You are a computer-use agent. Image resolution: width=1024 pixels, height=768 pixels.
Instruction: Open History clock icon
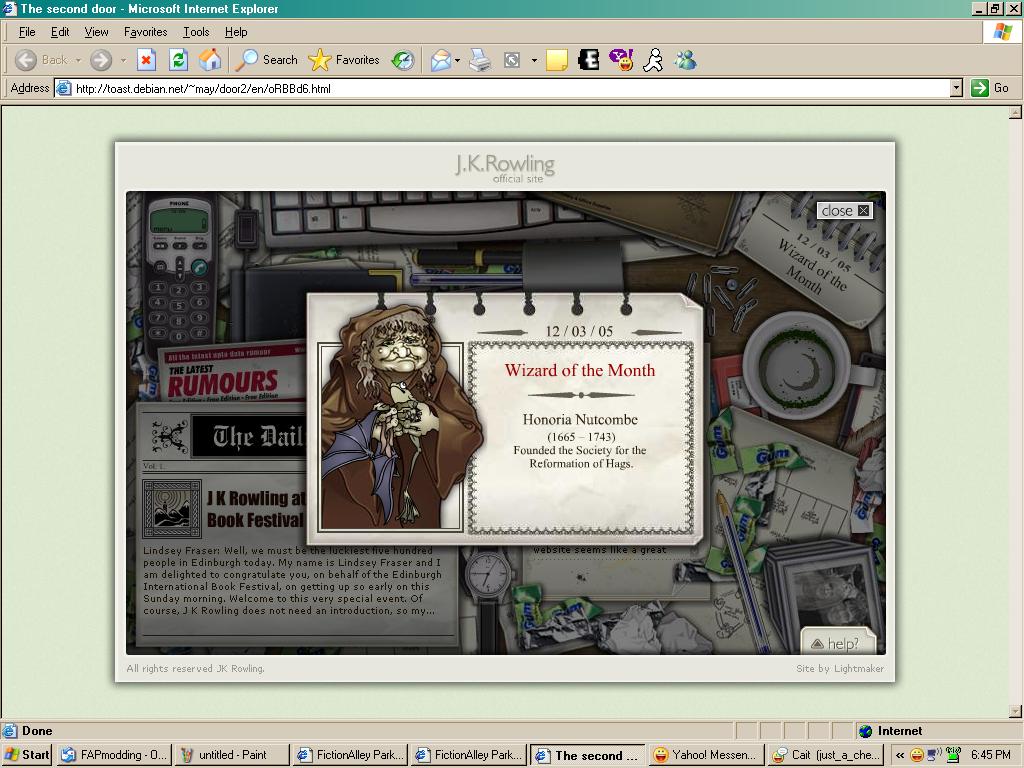tap(403, 61)
